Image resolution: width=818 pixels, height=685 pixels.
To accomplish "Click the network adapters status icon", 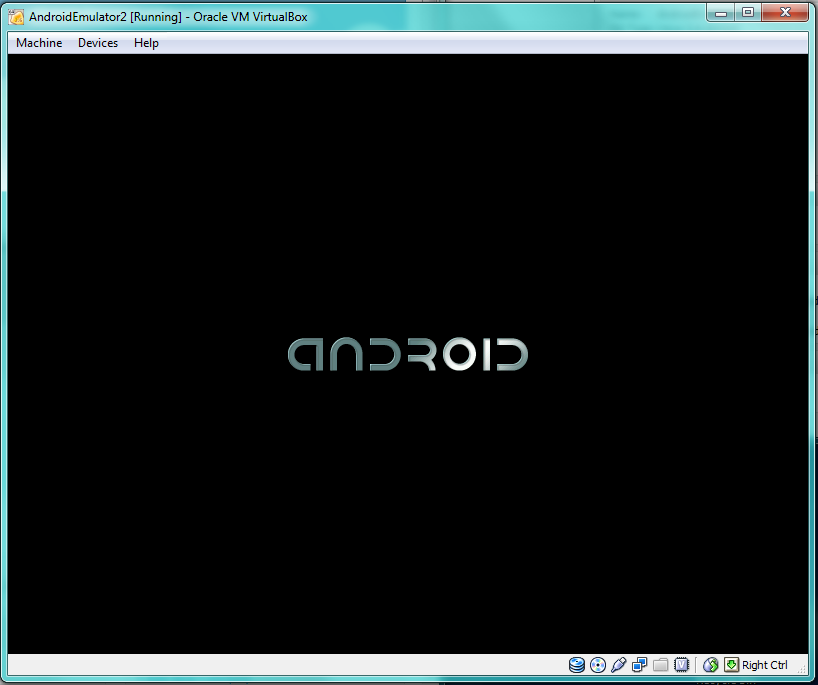I will coord(640,665).
